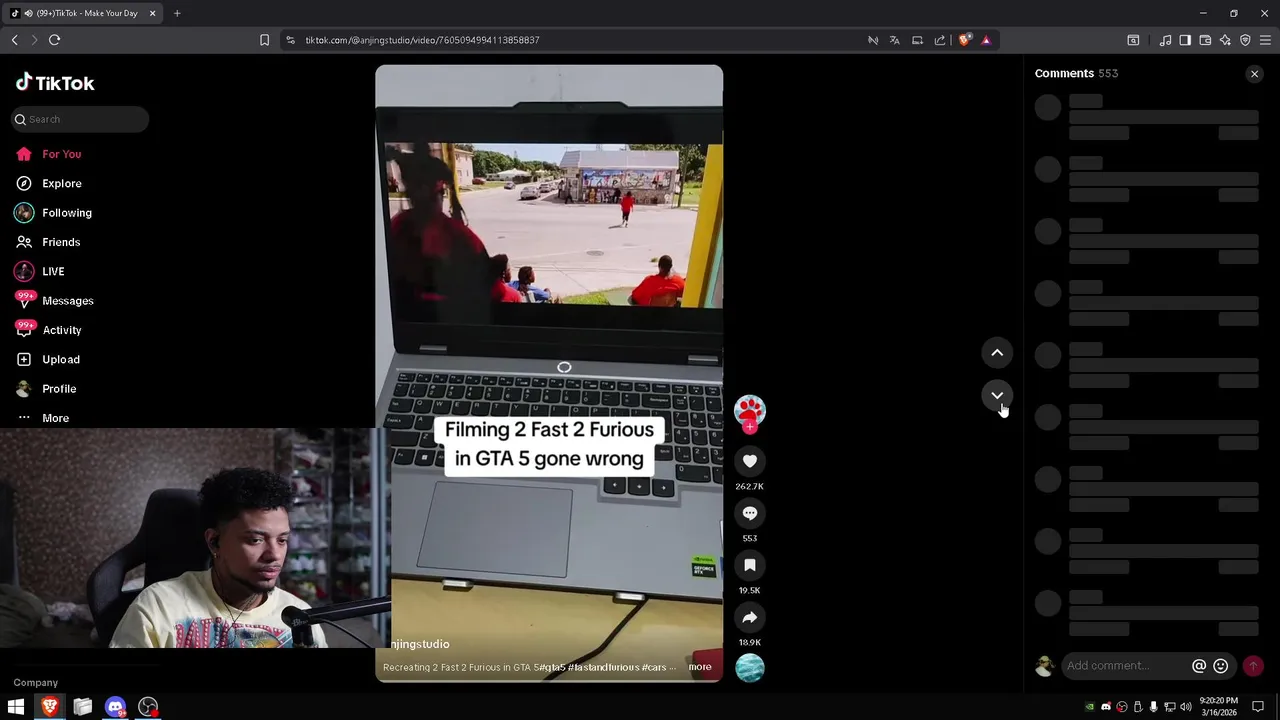The image size is (1280, 720).
Task: Click the tiktok.com address bar URL
Action: point(422,40)
